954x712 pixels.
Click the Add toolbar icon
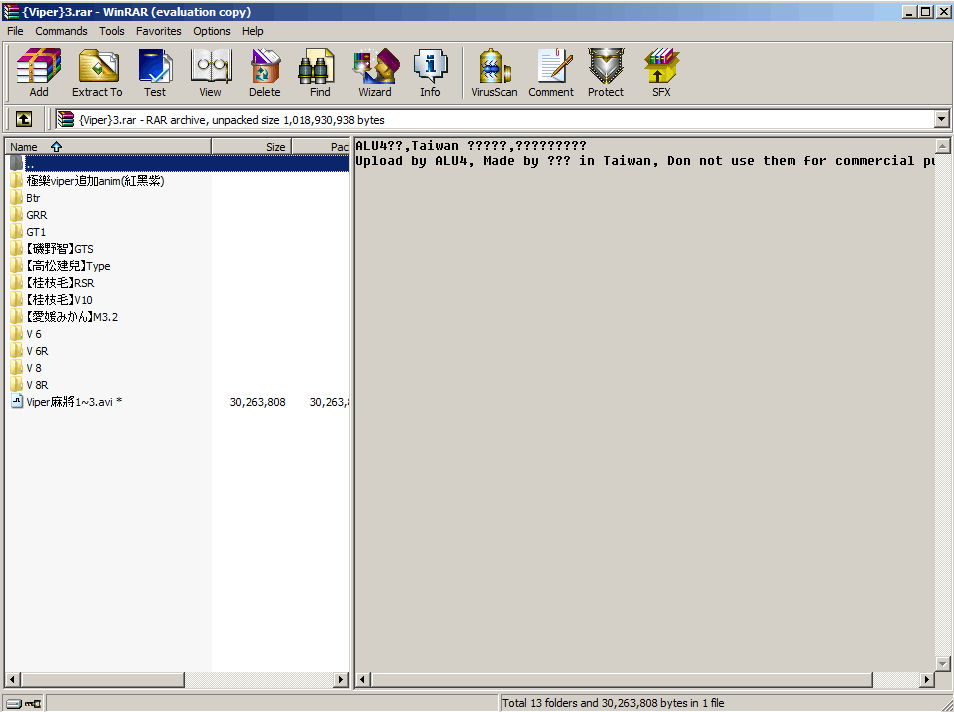(39, 72)
